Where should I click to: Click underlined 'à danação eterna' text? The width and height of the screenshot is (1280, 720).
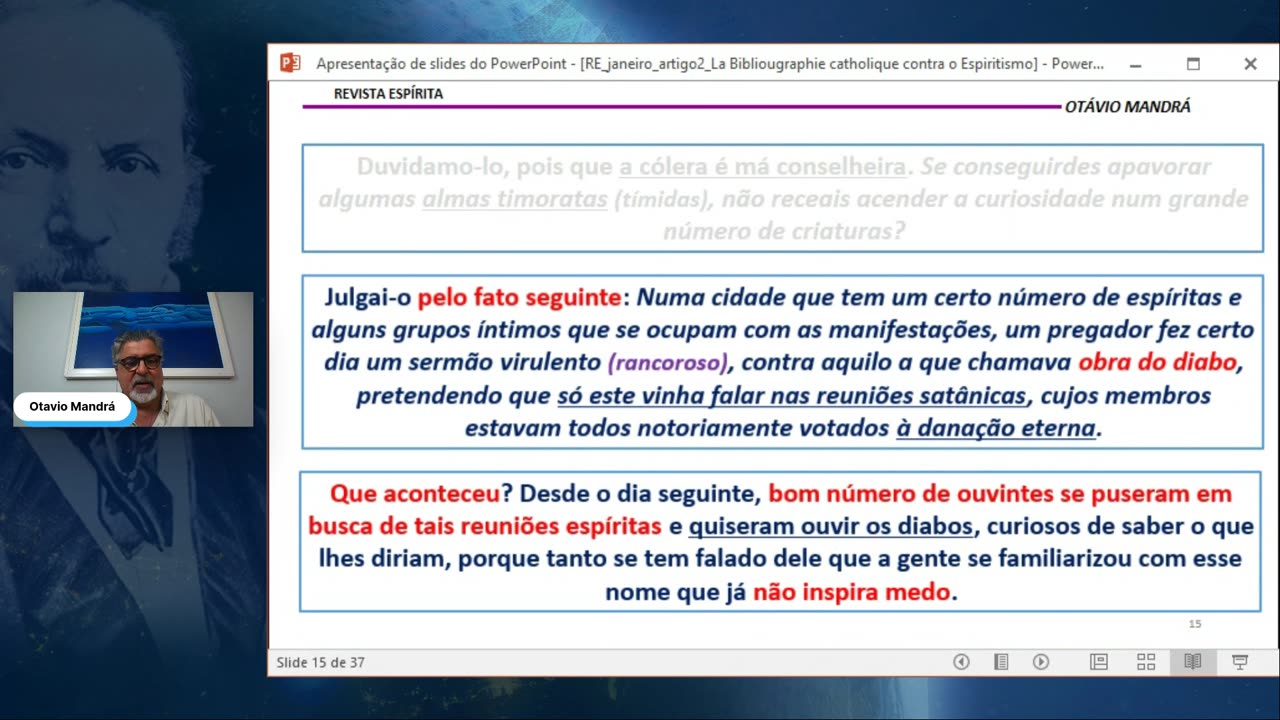click(x=996, y=429)
